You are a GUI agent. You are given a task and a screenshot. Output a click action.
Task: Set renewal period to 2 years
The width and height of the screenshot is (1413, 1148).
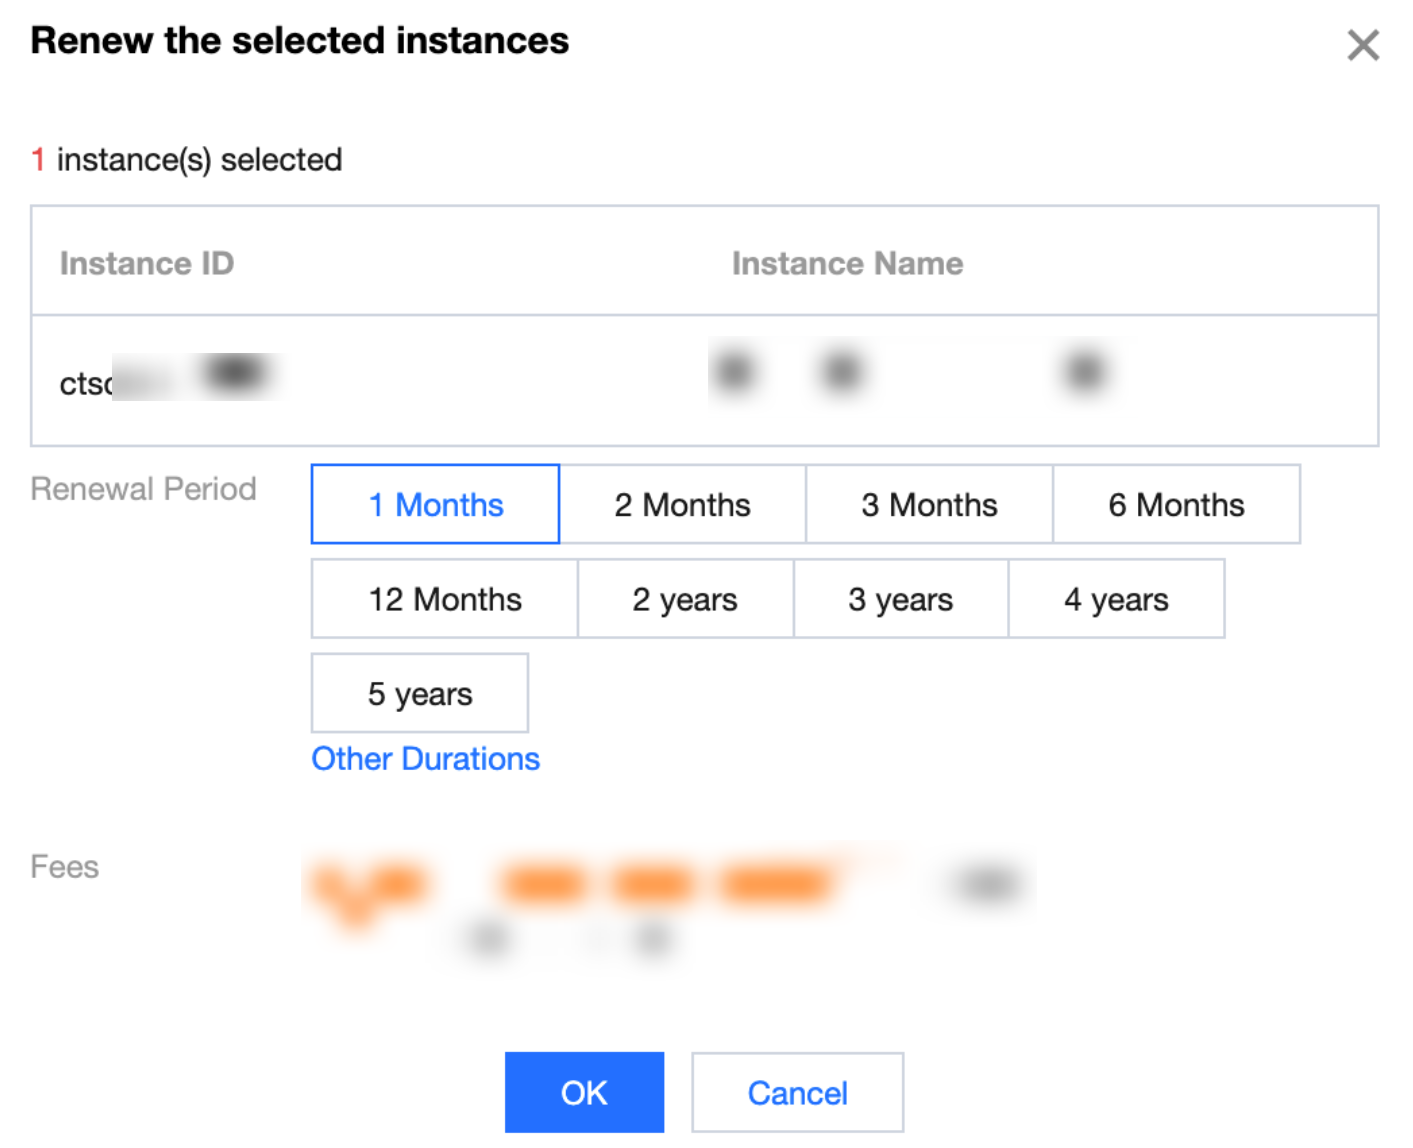click(685, 599)
